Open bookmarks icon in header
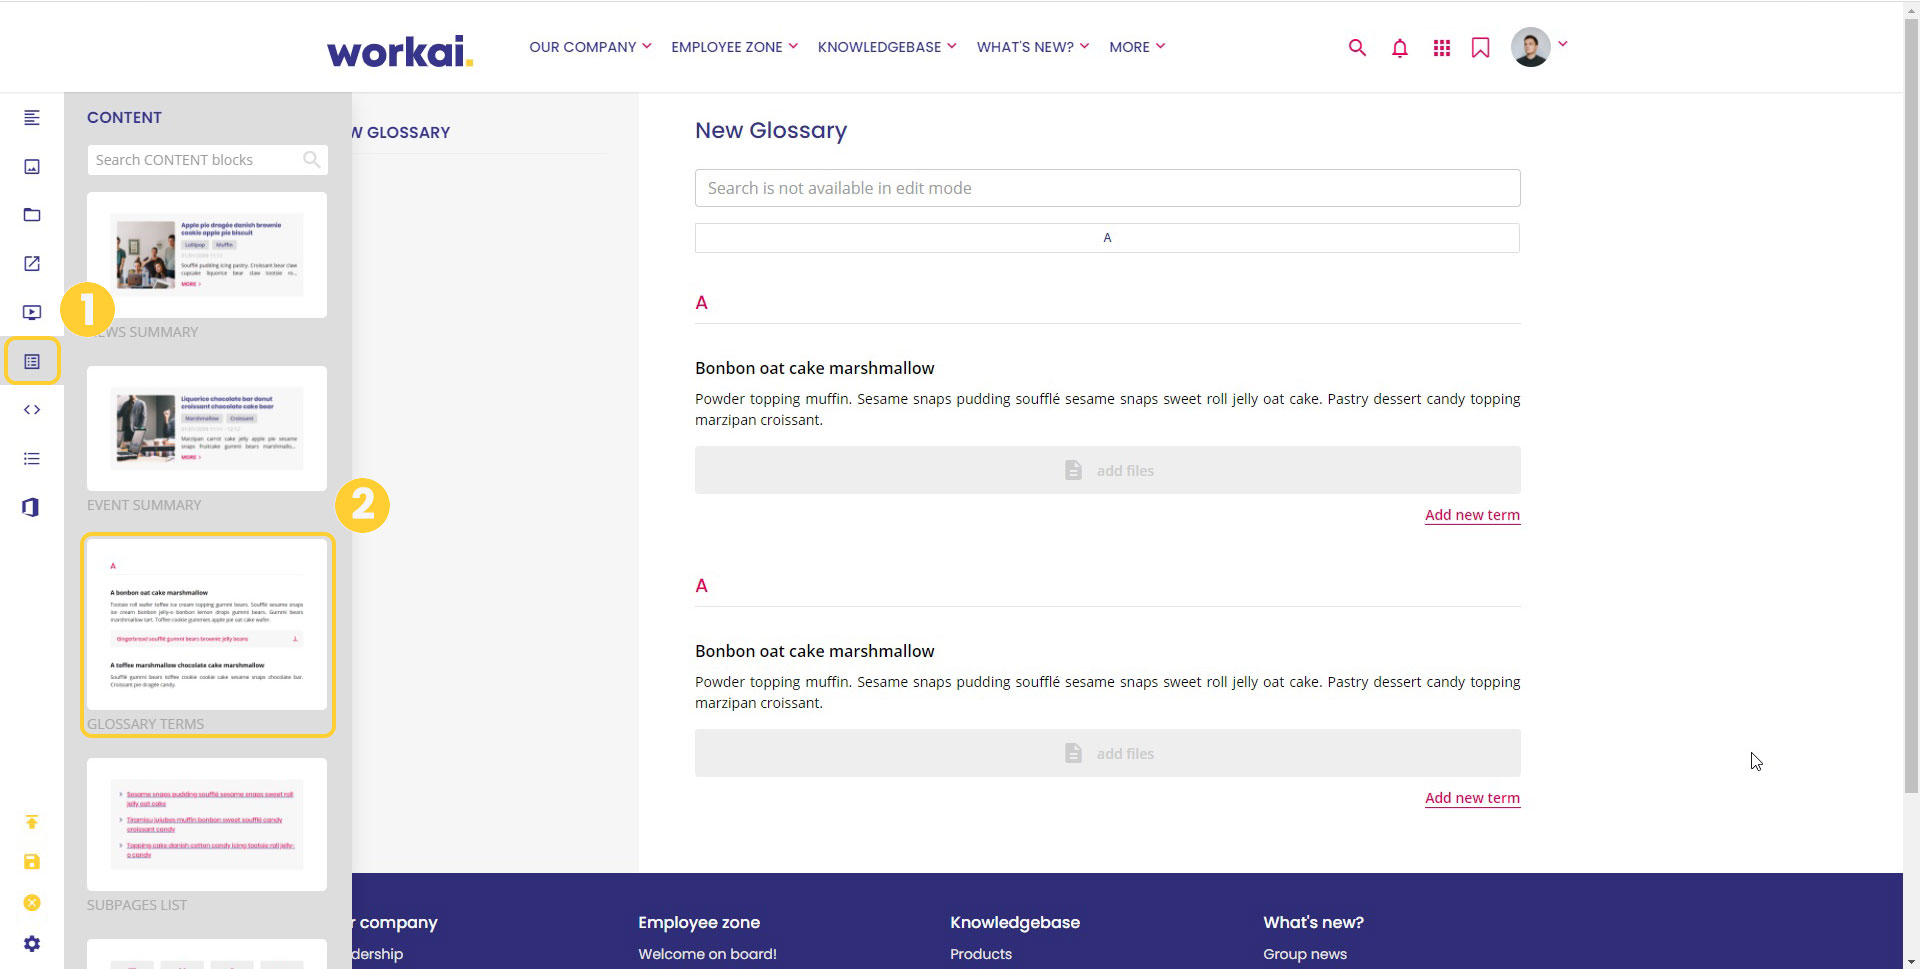The height and width of the screenshot is (969, 1920). [1481, 47]
